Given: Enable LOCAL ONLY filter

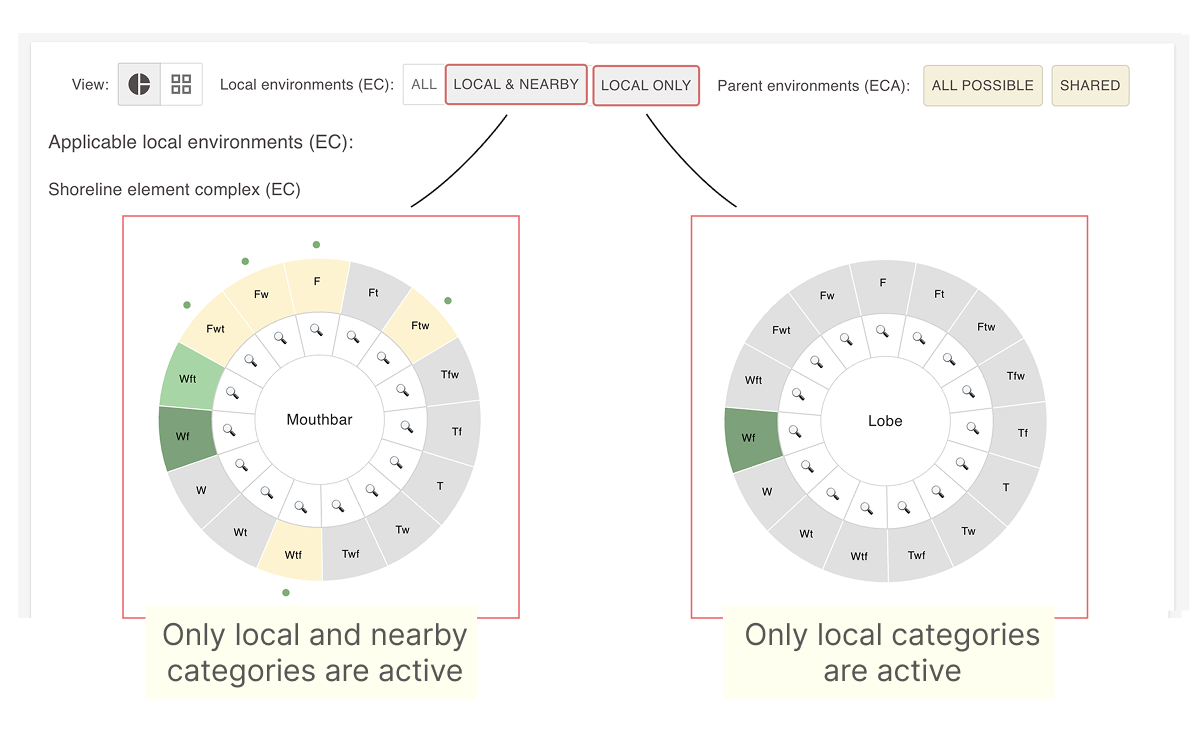Looking at the screenshot, I should 646,85.
